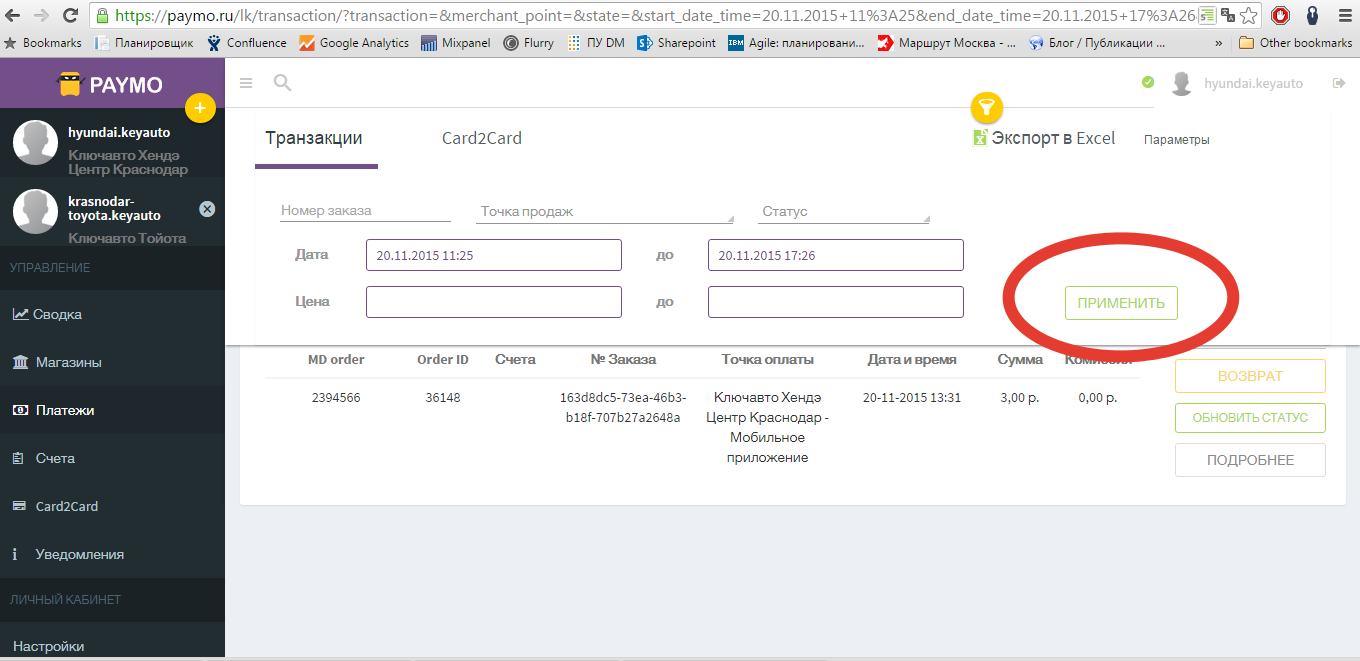Open the Маршрут Москва bookmark
Viewport: 1360px width, 661px height.
tap(947, 43)
